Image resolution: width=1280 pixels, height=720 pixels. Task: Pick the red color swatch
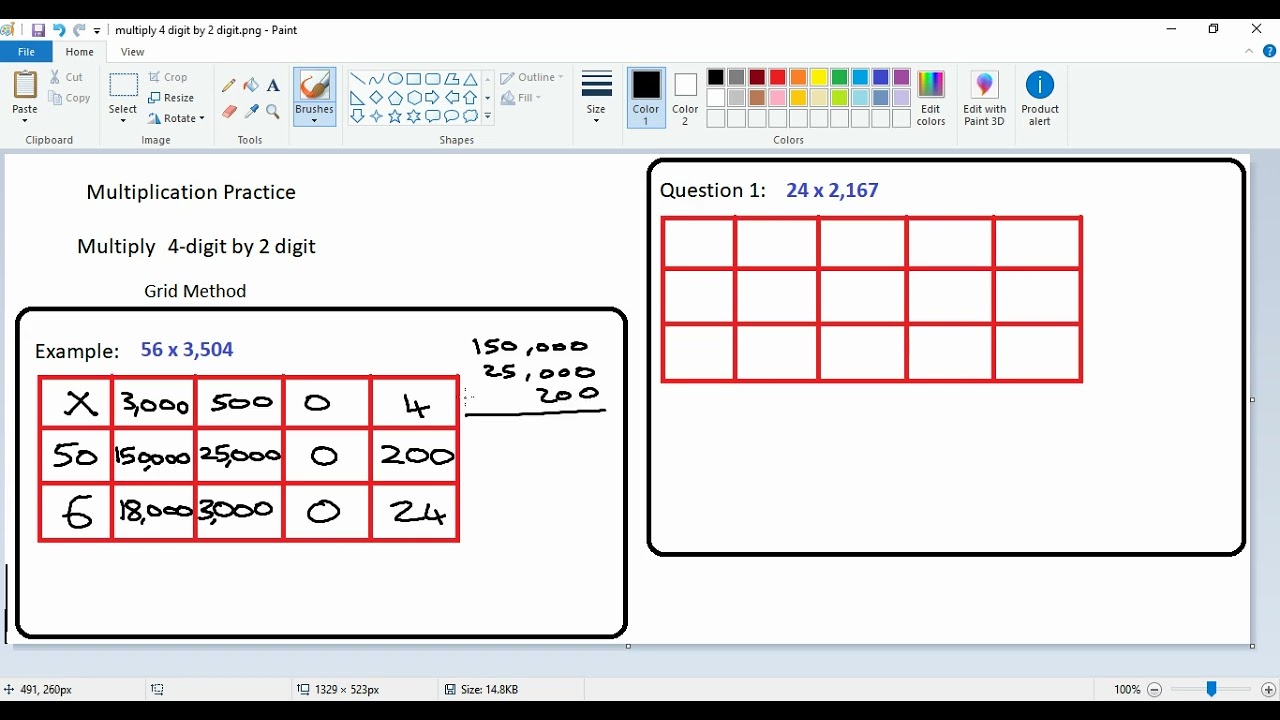778,77
